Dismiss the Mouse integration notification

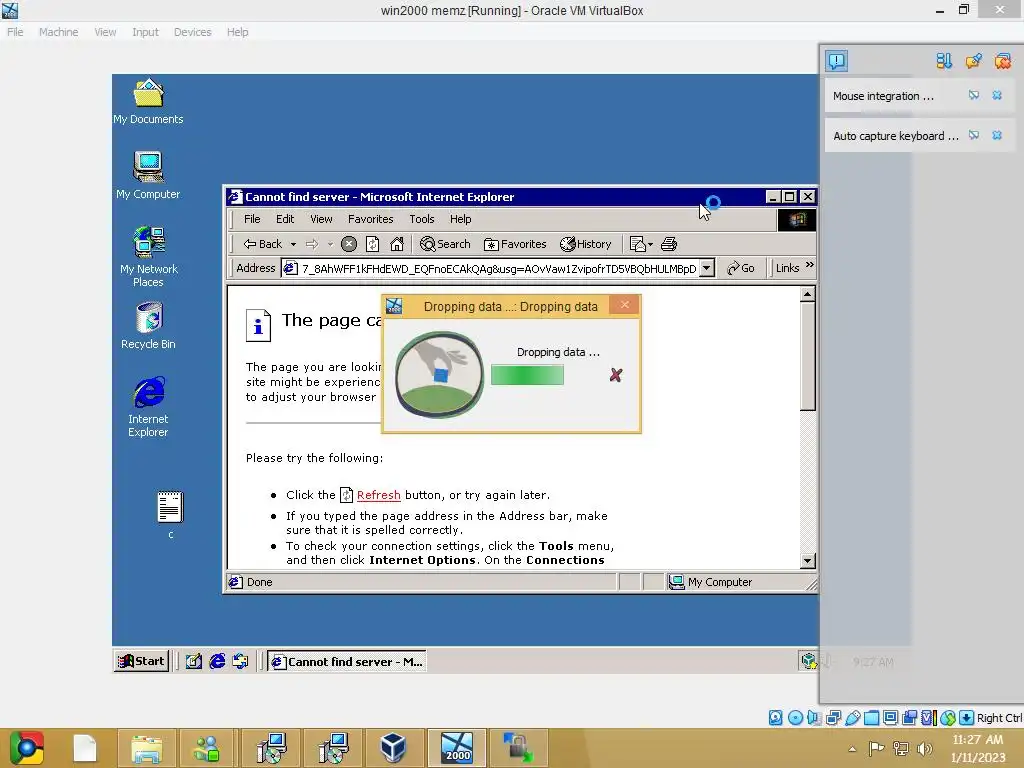(x=997, y=95)
